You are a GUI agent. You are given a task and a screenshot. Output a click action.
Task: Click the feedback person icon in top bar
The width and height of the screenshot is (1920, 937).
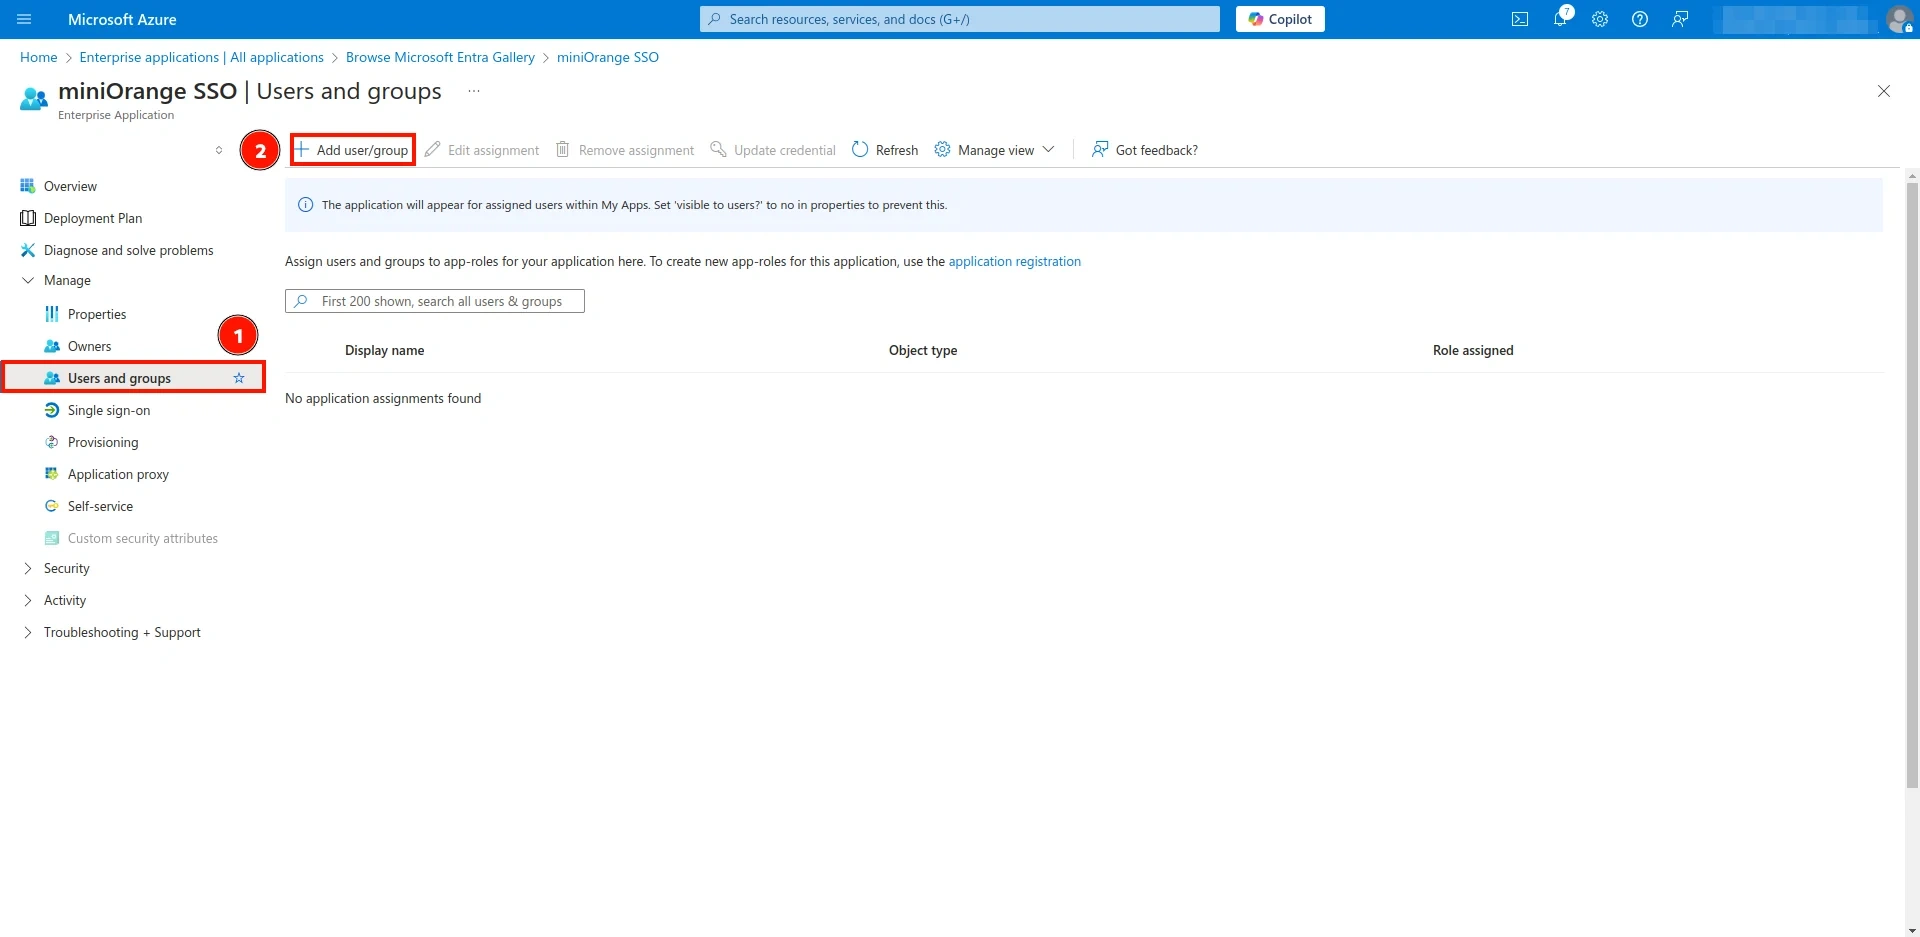[1679, 19]
